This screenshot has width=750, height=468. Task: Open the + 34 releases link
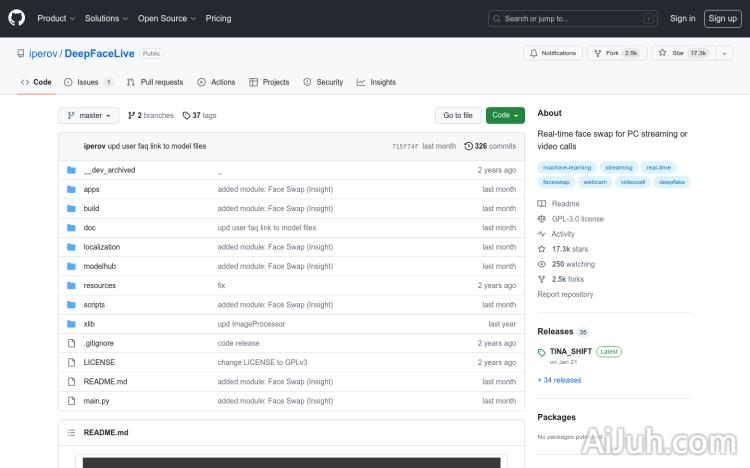[559, 380]
